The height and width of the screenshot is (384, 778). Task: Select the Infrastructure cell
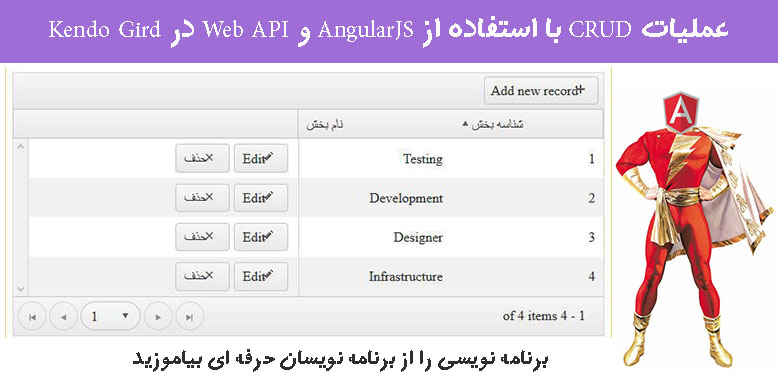405,276
